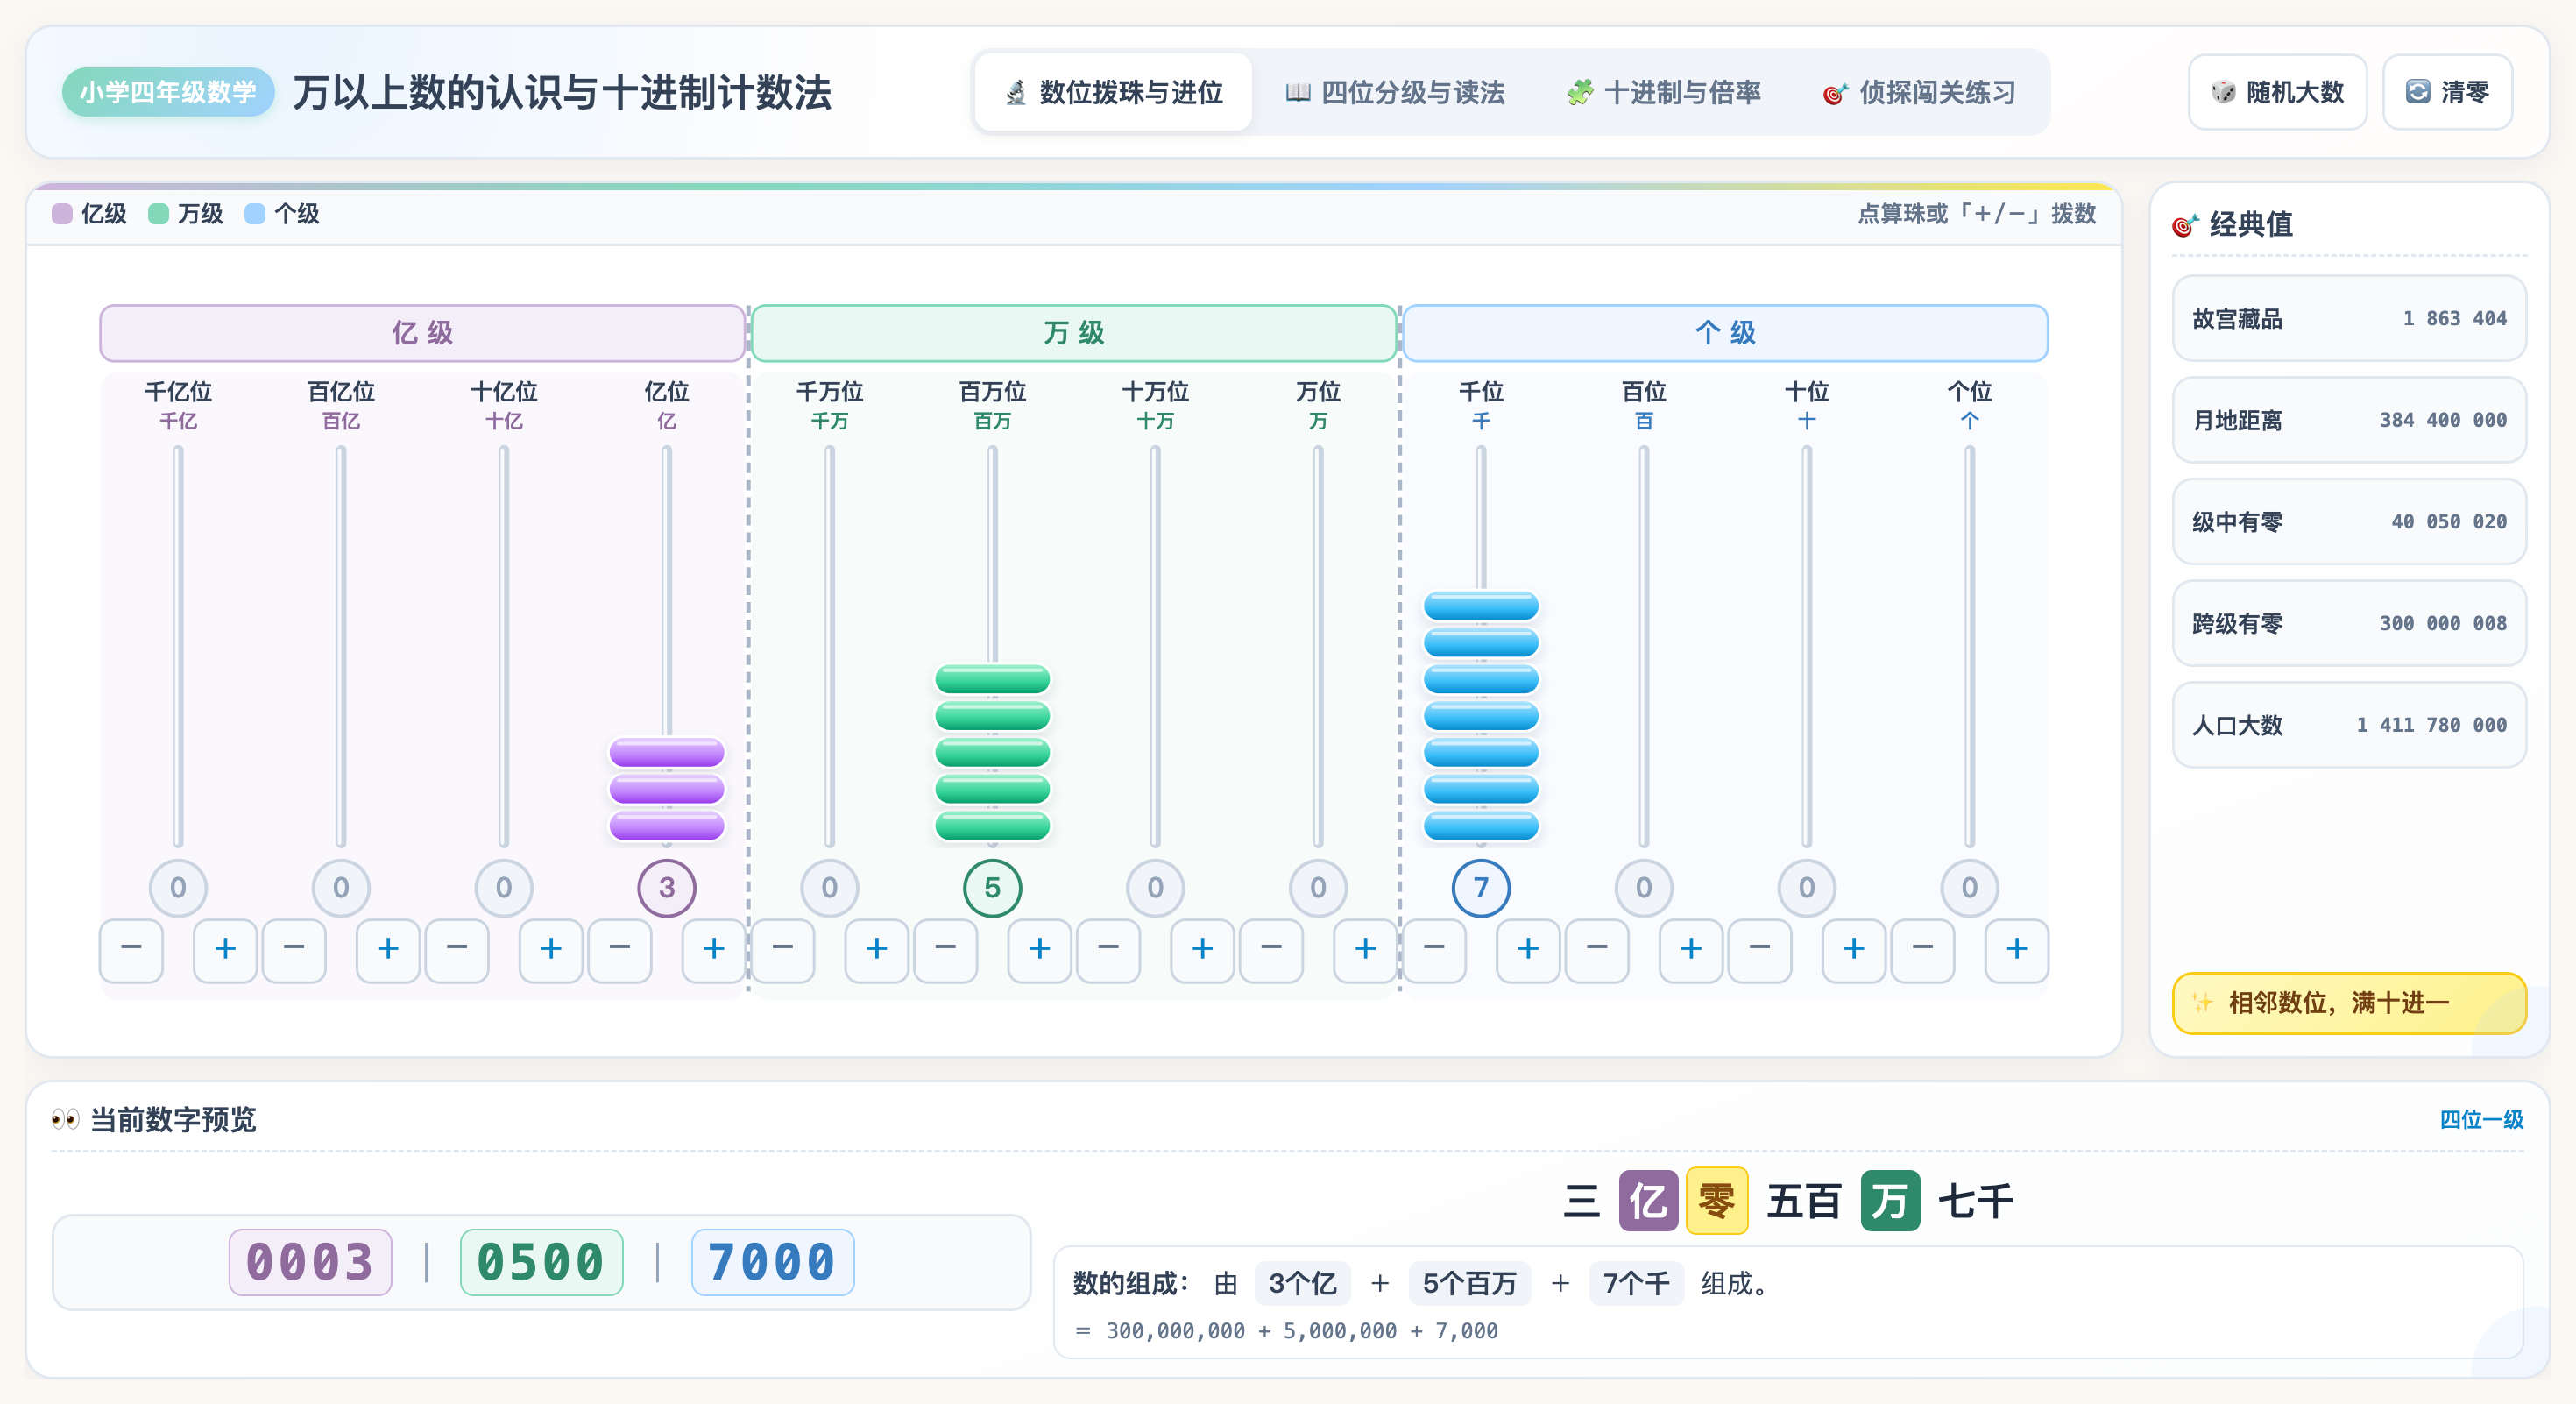Click the 0500 digit group in preview
The width and height of the screenshot is (2576, 1404).
click(541, 1262)
